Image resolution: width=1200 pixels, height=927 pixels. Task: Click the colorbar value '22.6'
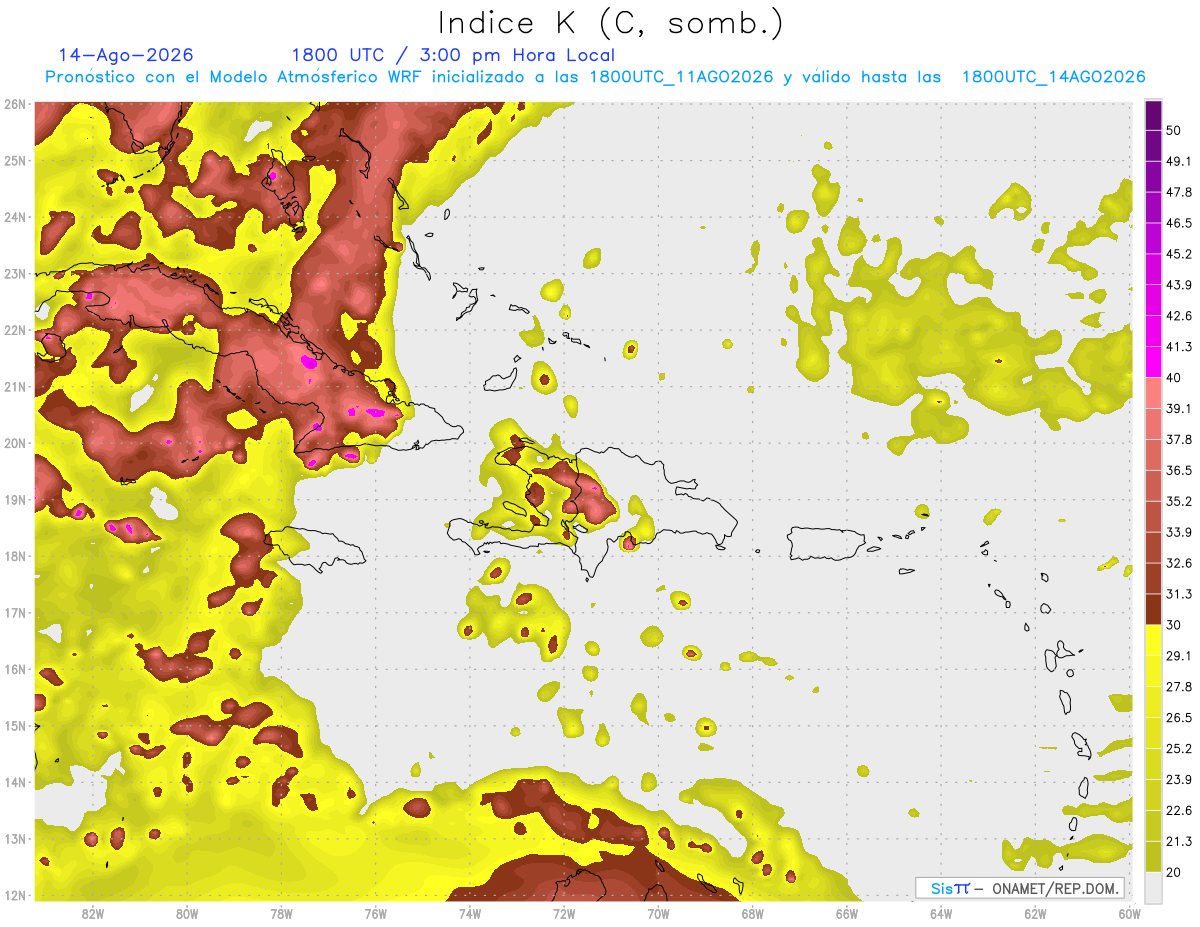tap(1178, 811)
